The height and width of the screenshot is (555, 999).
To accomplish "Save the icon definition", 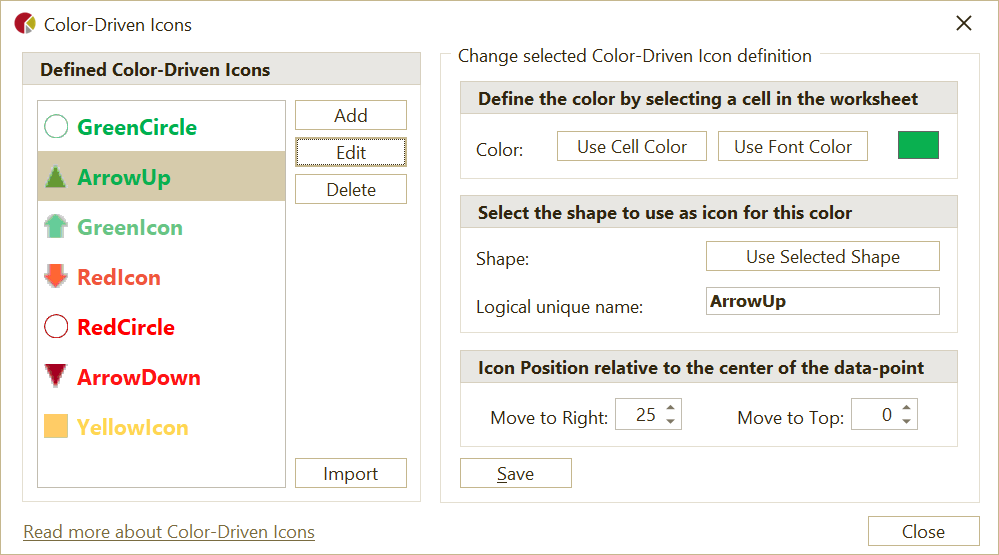I will point(515,474).
